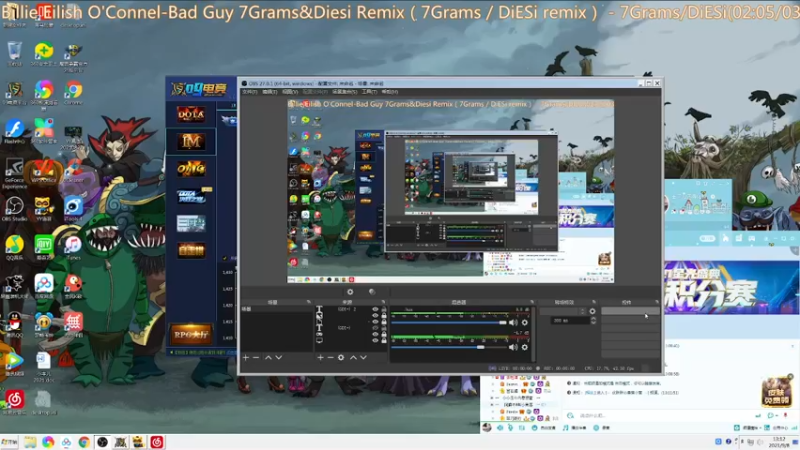The height and width of the screenshot is (450, 800).
Task: Toggle visibility eye of second 'GDI+' text source
Action: [376, 328]
